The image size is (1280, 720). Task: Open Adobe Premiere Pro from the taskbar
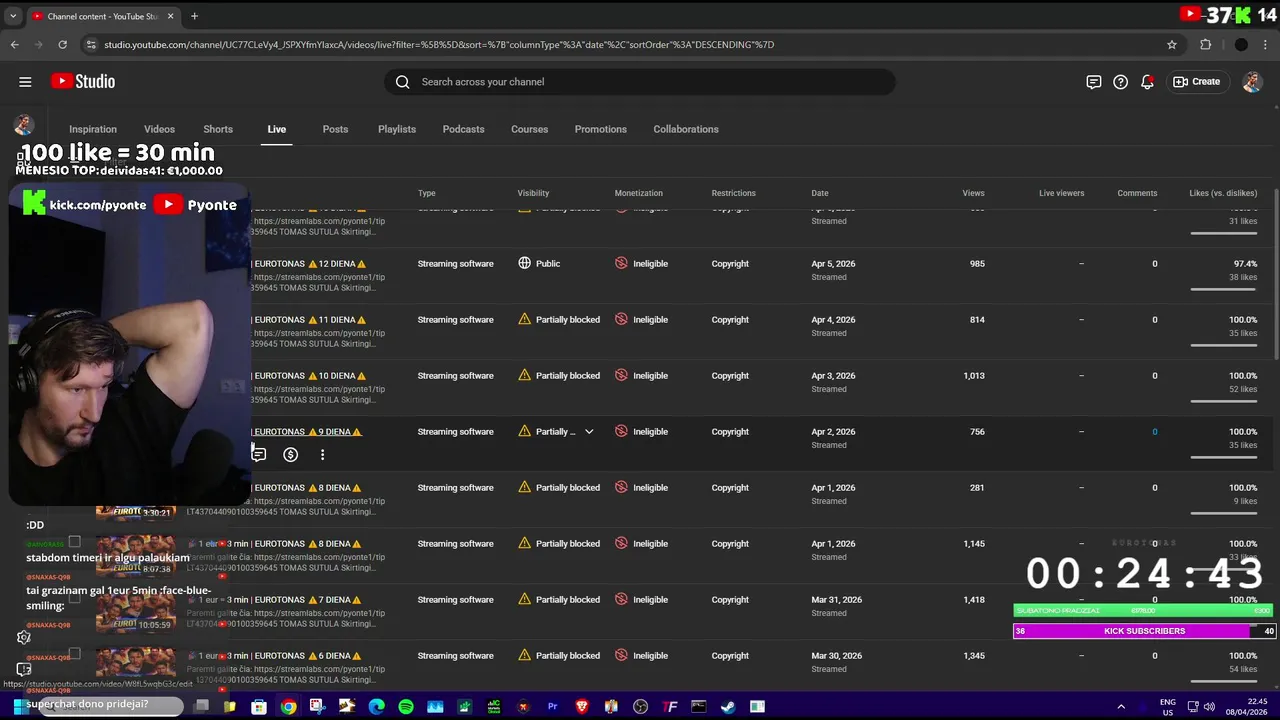point(552,707)
